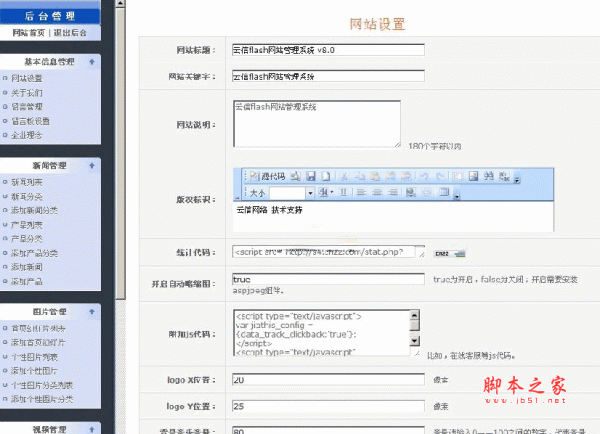This screenshot has width=600, height=434.
Task: Open the 网站首页 link in the sidebar header
Action: pos(29,33)
